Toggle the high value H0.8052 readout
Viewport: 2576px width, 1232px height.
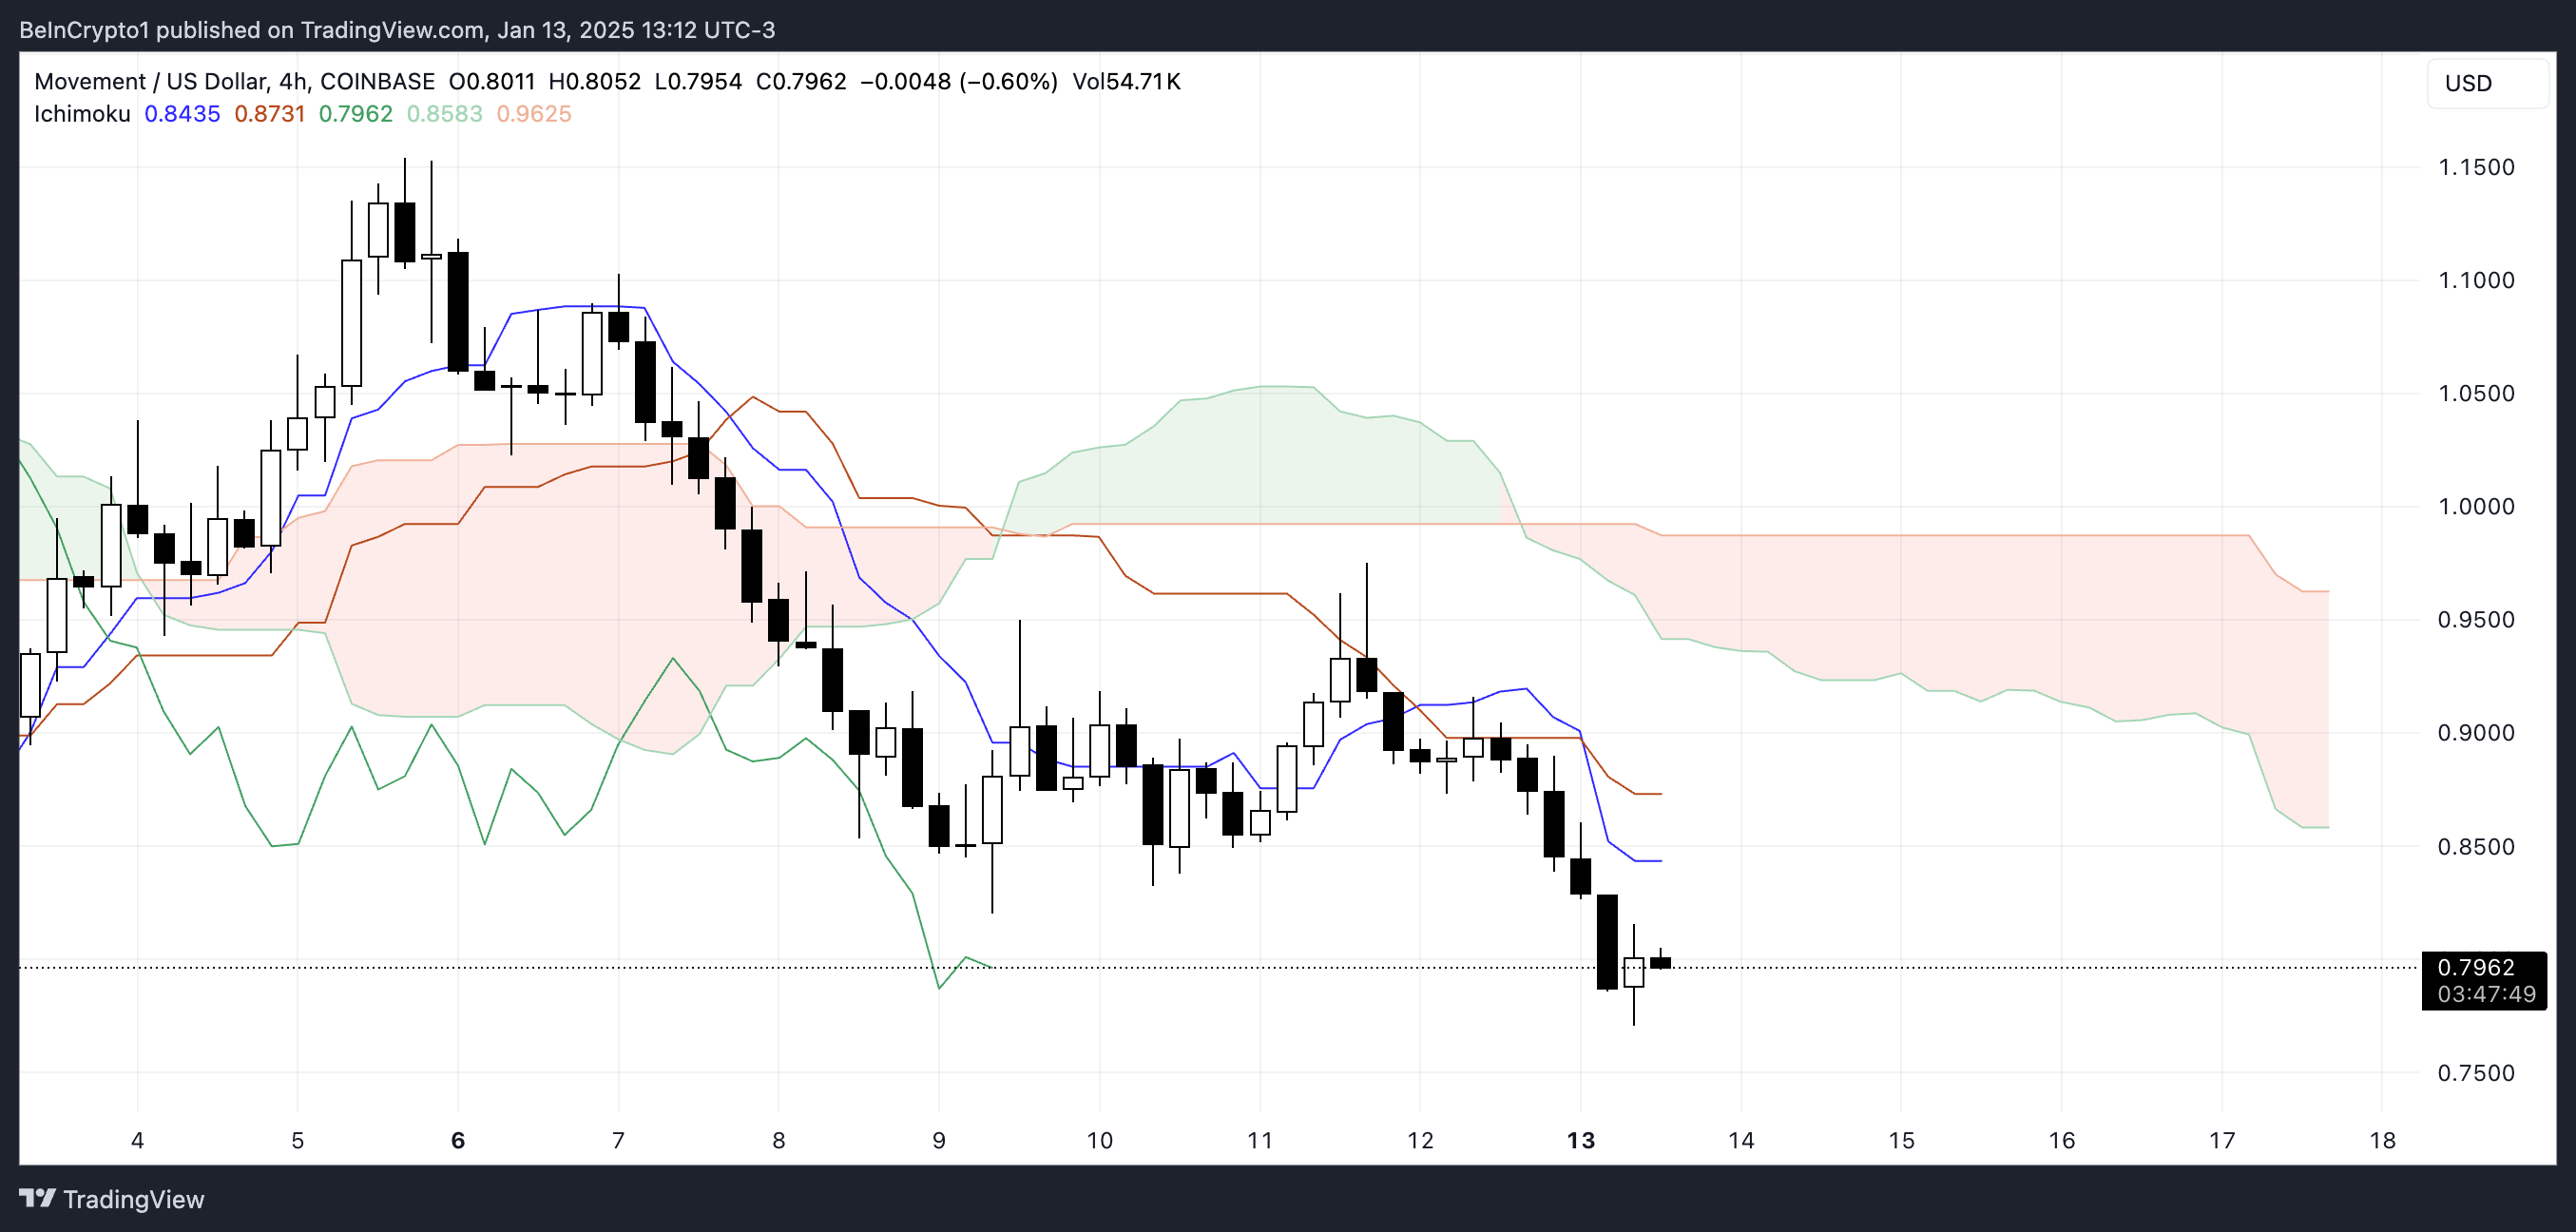pos(596,81)
